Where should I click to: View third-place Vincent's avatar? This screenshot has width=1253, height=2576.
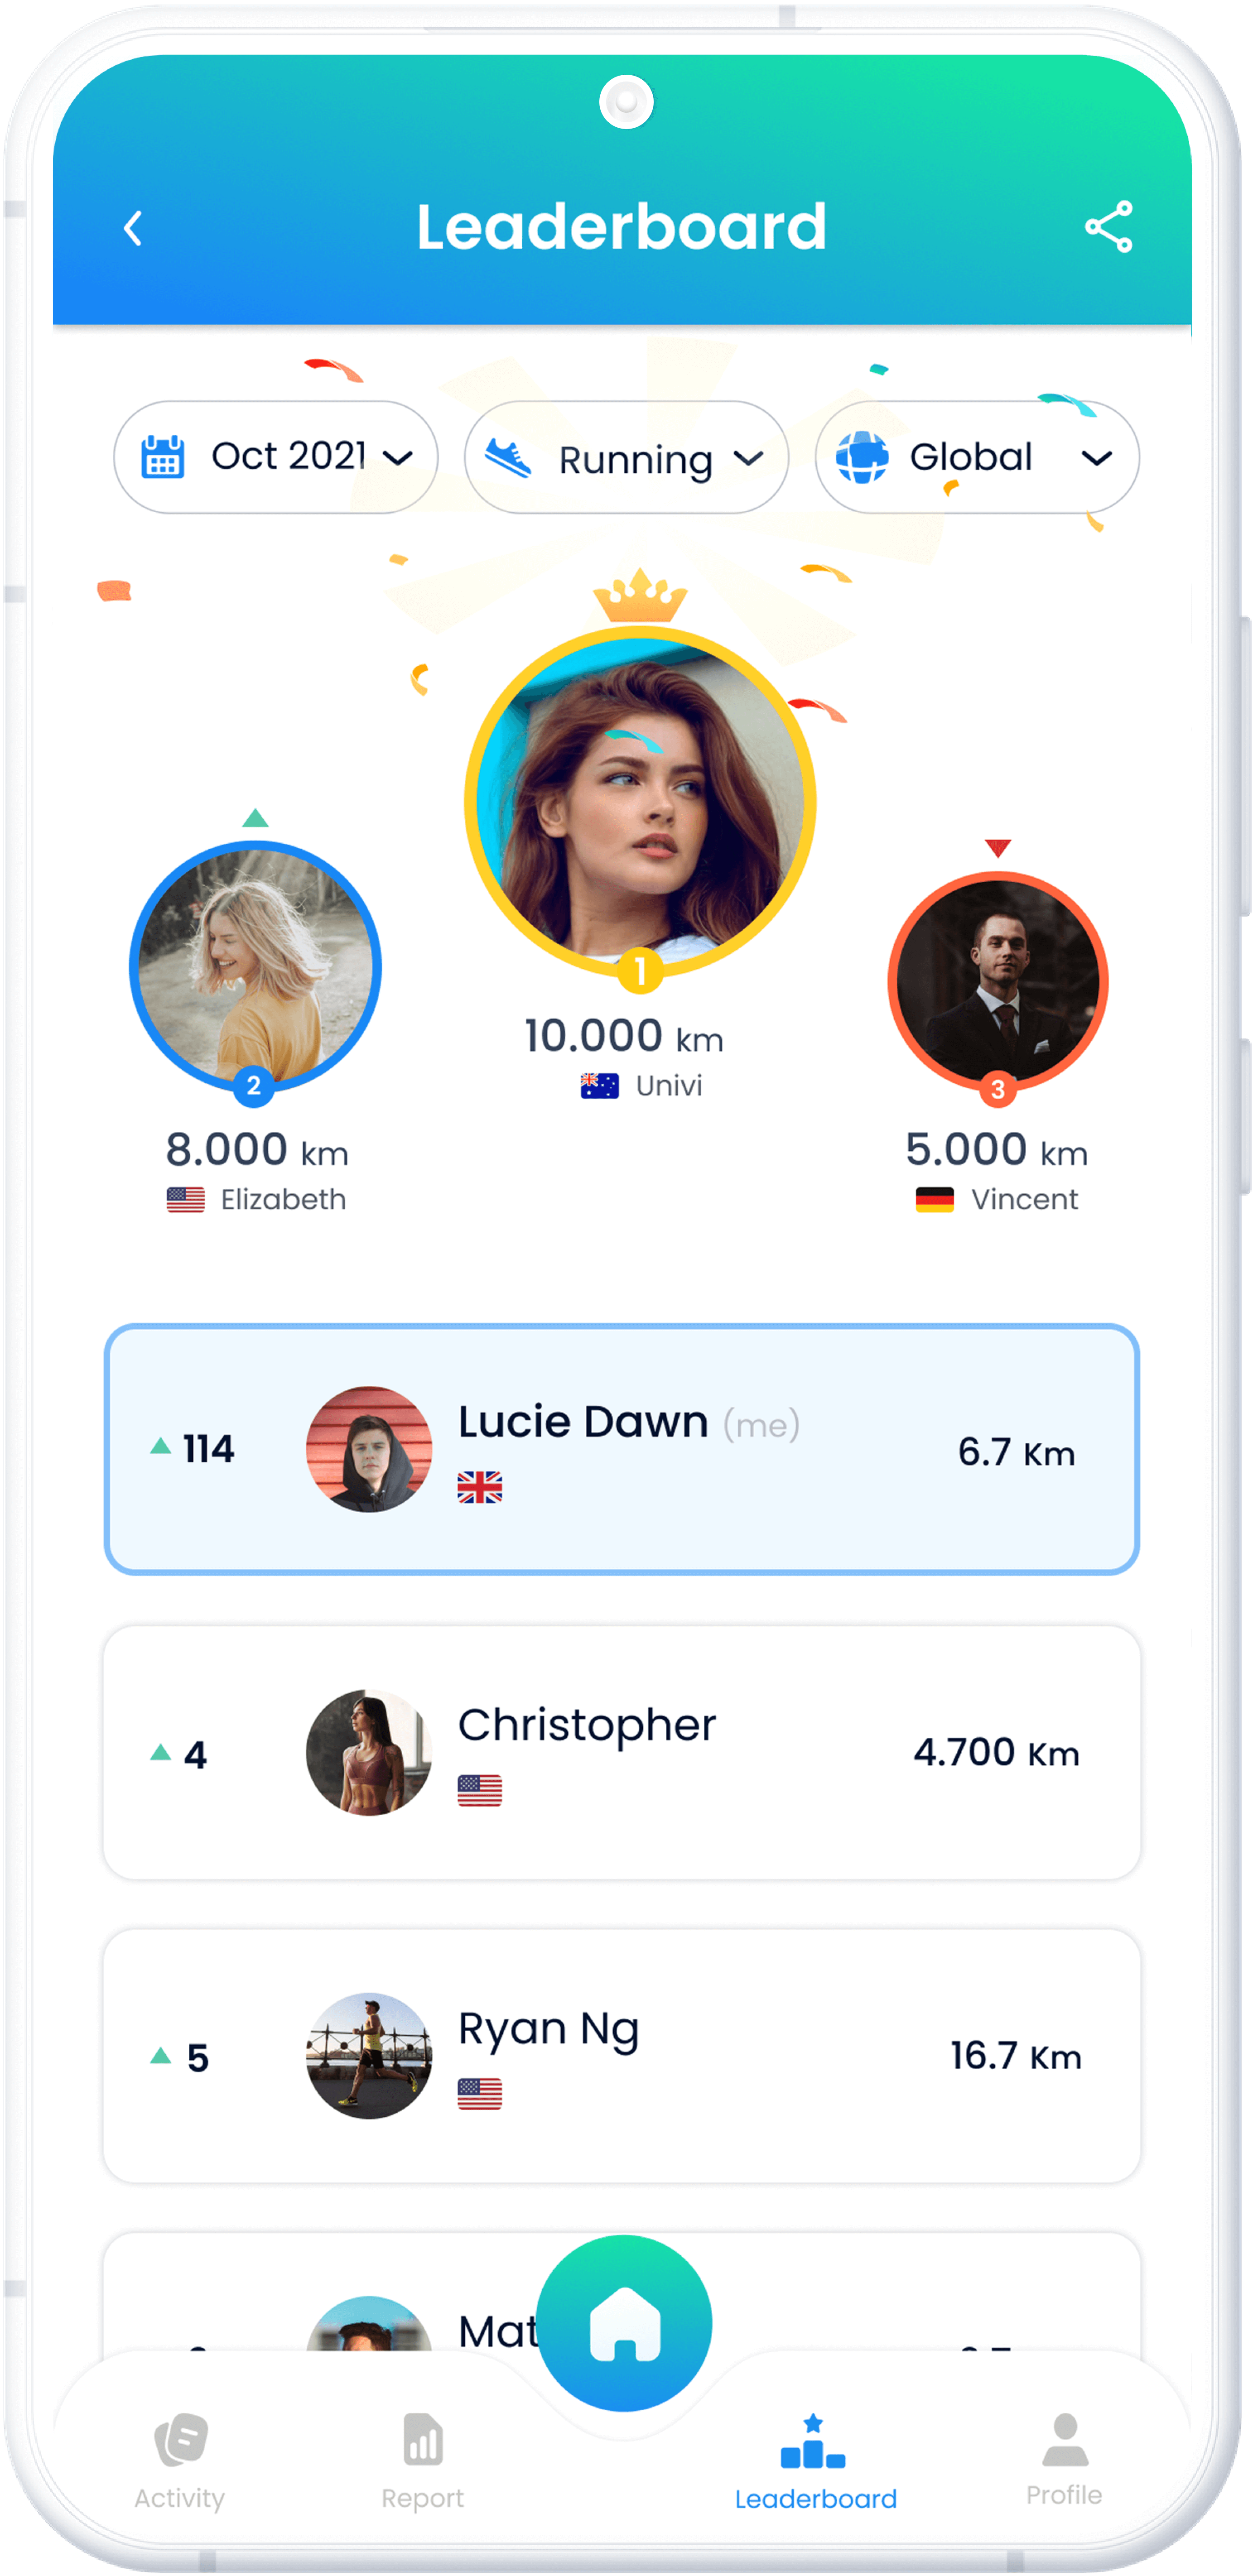(x=997, y=981)
